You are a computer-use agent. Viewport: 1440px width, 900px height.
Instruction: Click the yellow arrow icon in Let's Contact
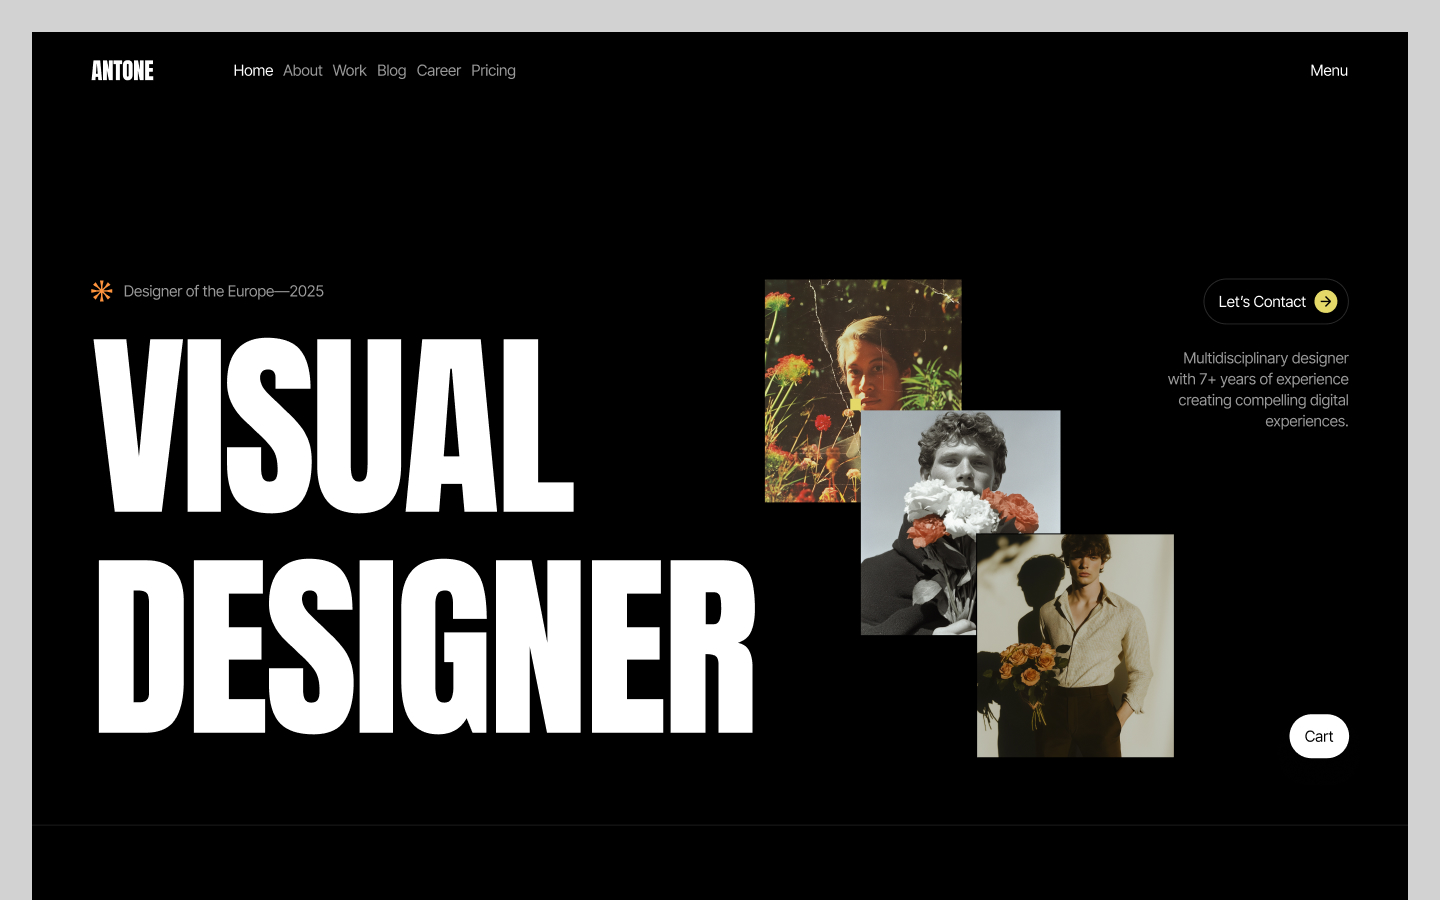[x=1326, y=302]
